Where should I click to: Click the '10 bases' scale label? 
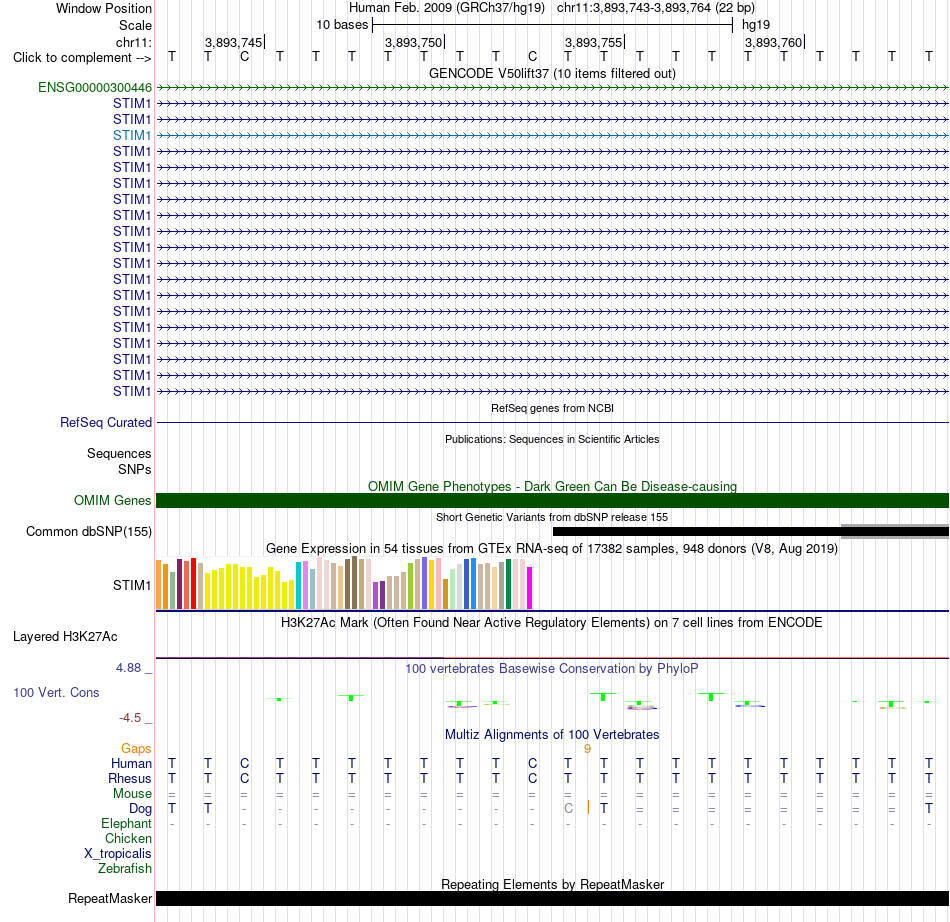click(342, 25)
